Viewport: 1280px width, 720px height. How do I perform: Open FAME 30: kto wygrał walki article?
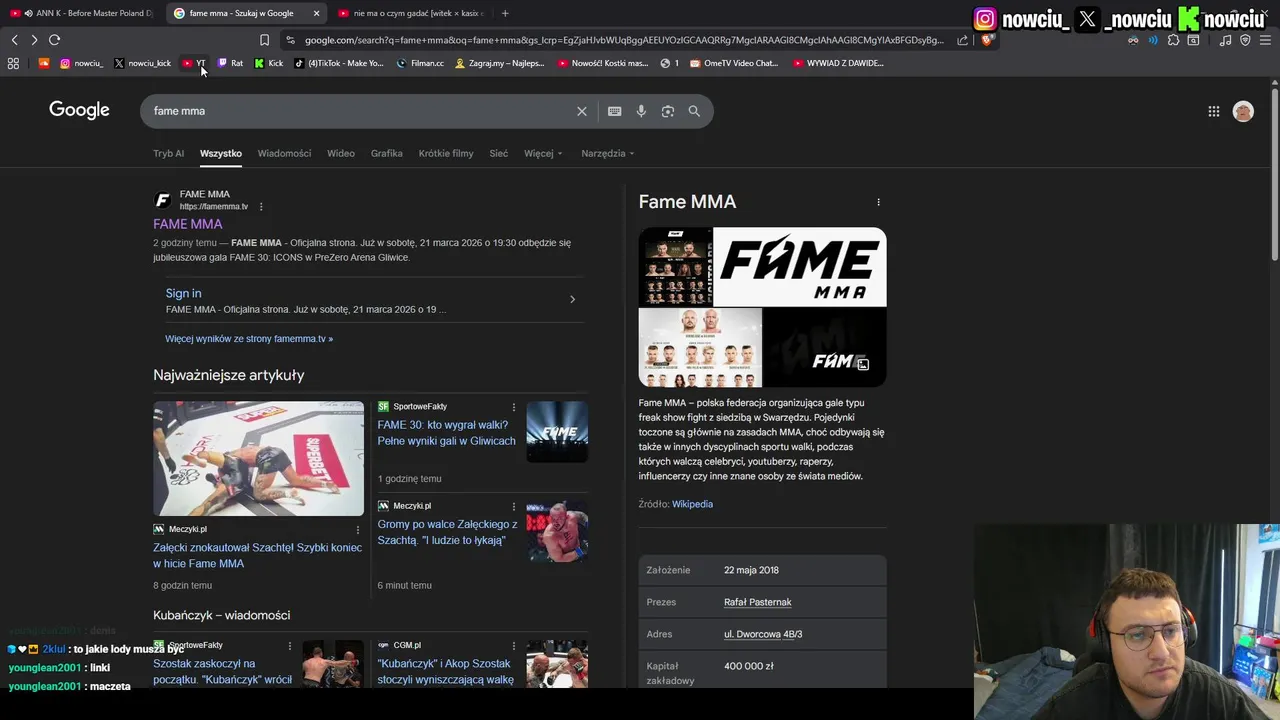pos(446,433)
